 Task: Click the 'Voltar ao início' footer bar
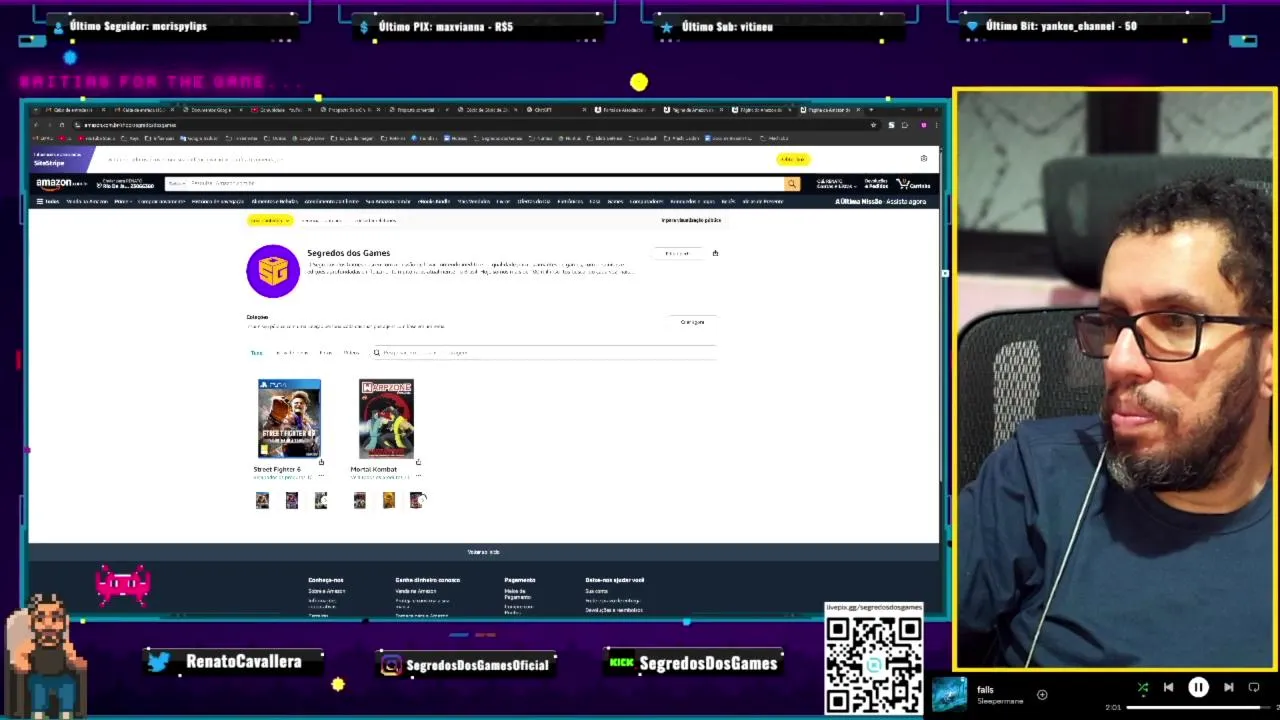[483, 552]
